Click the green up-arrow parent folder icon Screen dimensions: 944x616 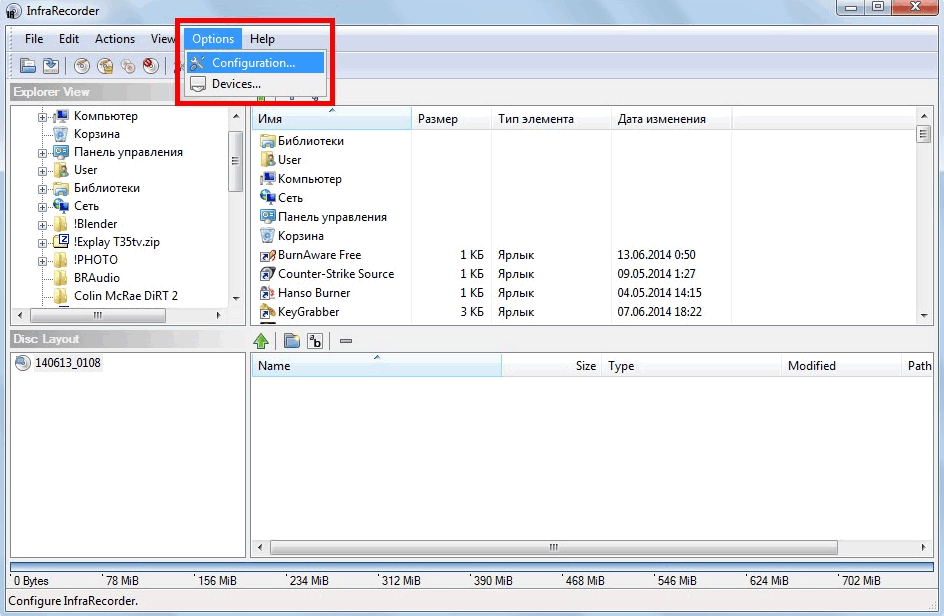tap(261, 341)
